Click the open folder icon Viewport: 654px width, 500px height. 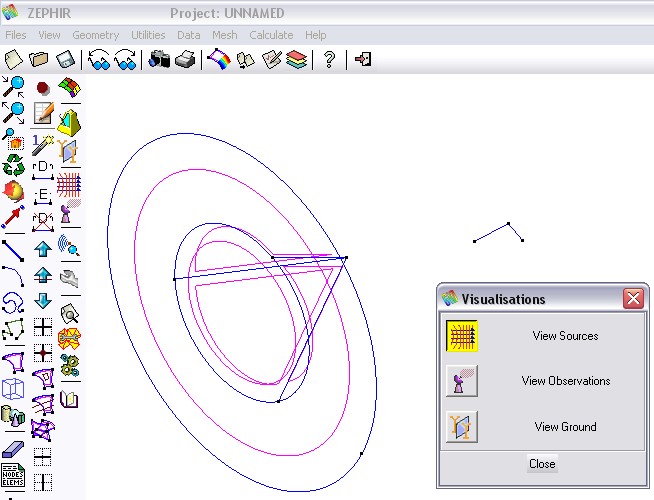tap(39, 60)
